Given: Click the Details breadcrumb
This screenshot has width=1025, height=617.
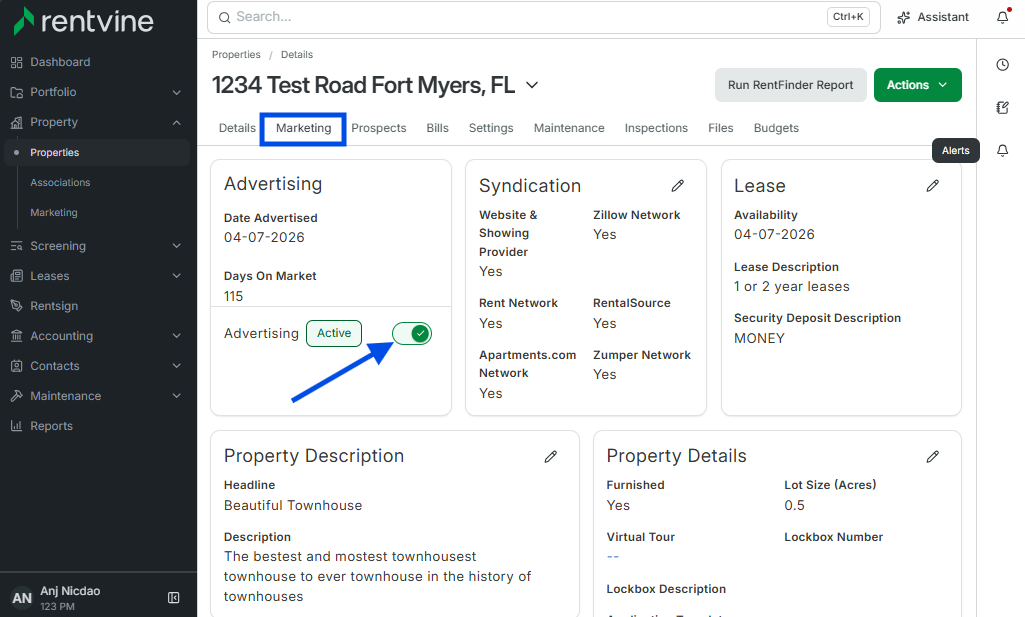Looking at the screenshot, I should point(297,55).
